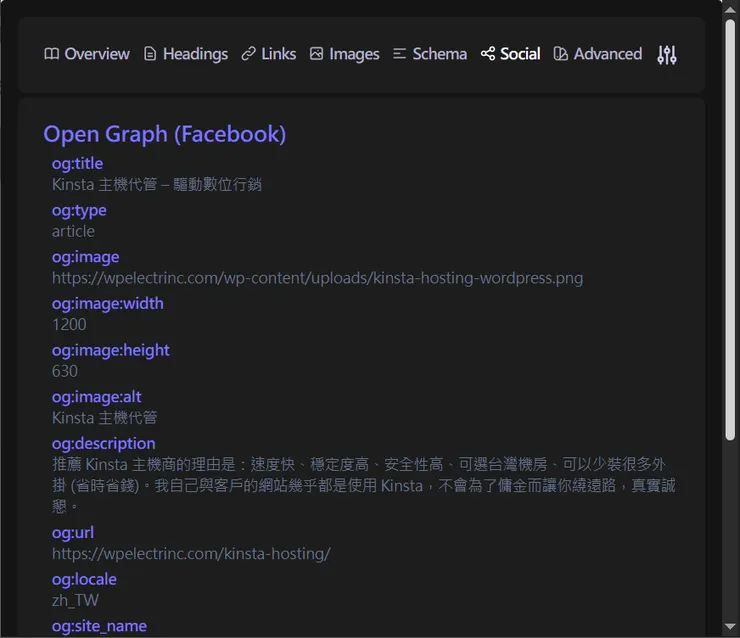Click the og:image:width label

108,304
